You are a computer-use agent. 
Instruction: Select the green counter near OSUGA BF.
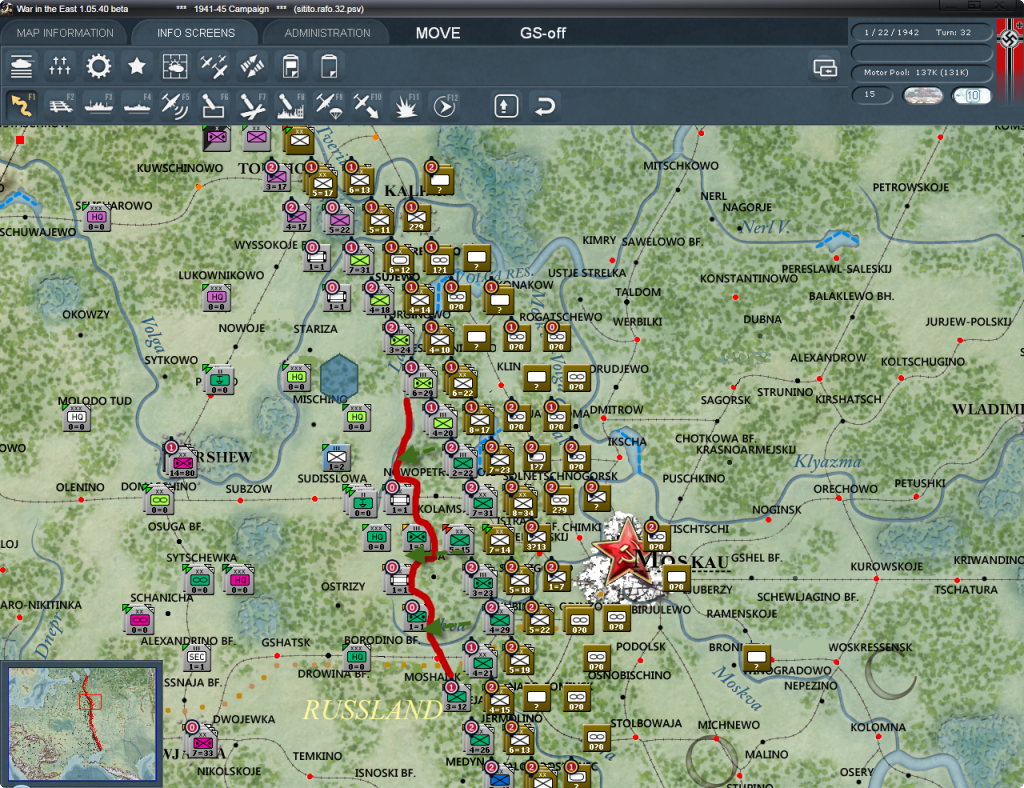(159, 499)
